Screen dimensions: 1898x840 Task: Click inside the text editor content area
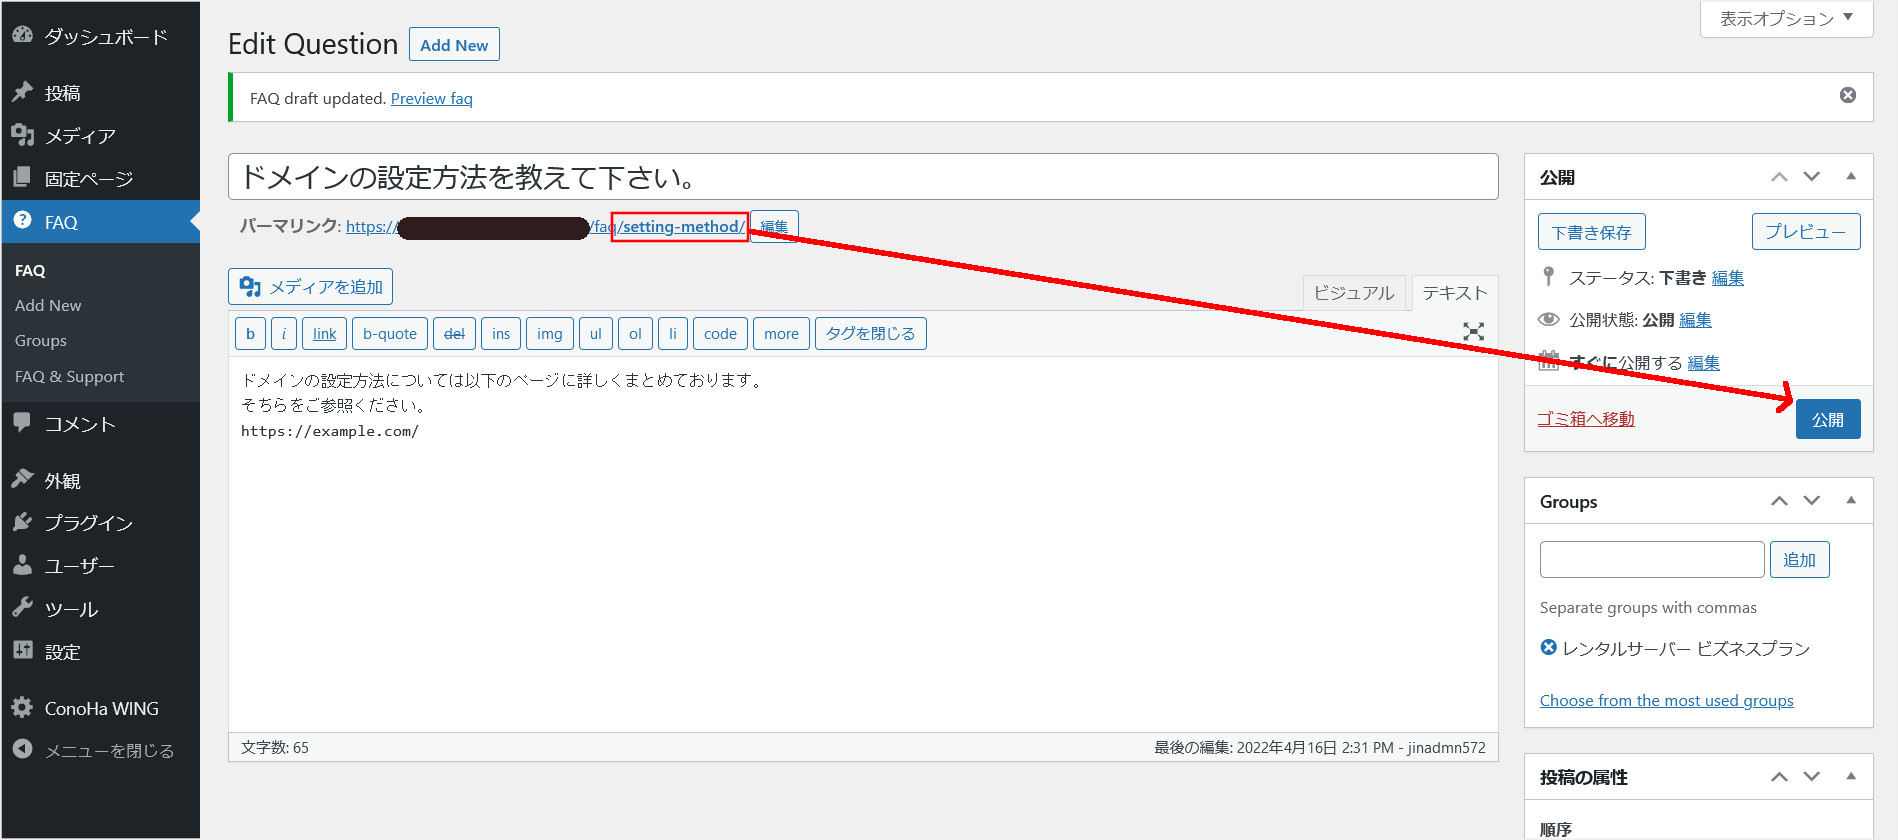863,545
